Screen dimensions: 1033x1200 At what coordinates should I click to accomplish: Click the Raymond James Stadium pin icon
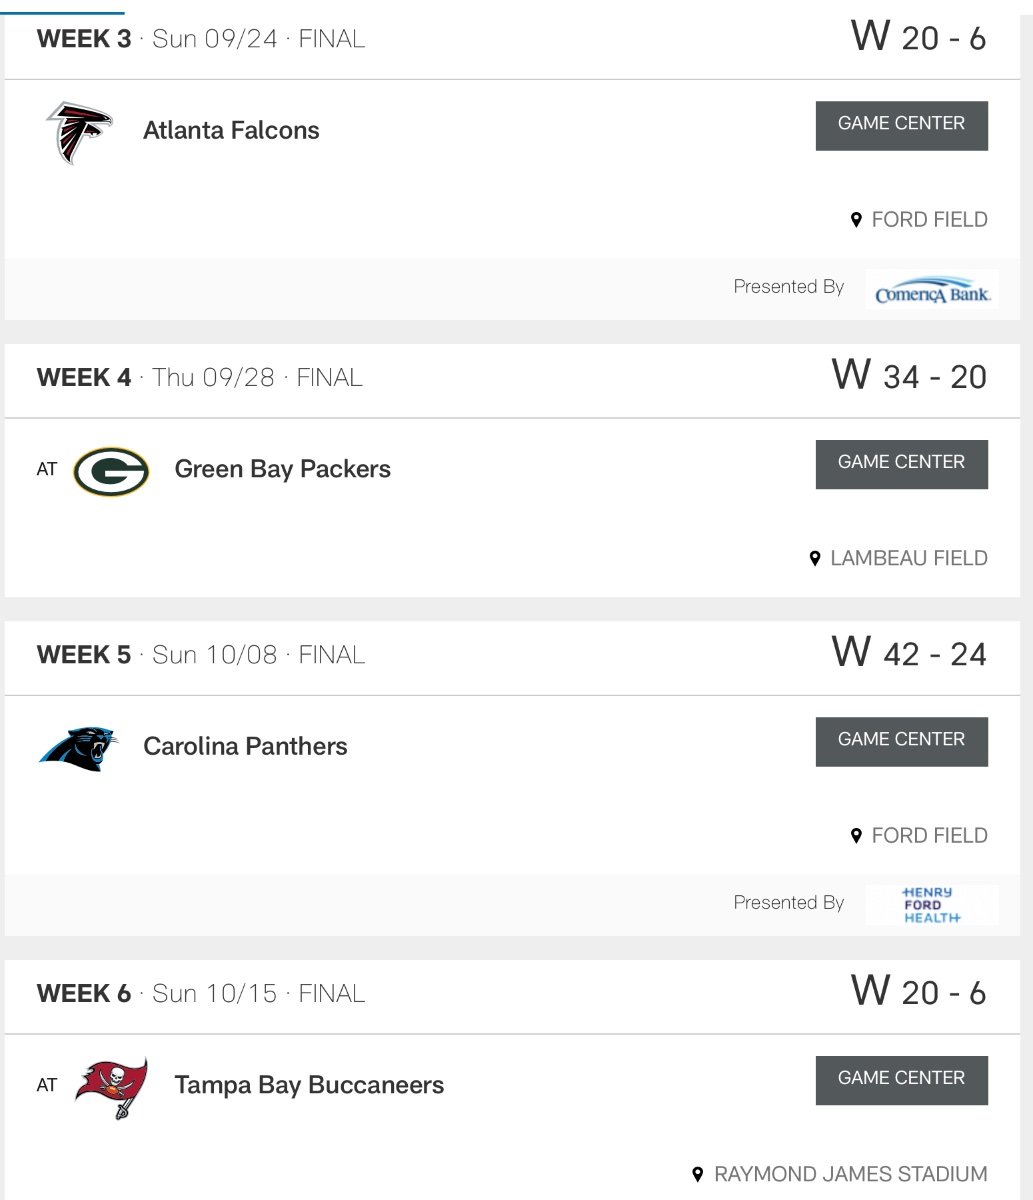click(698, 1174)
